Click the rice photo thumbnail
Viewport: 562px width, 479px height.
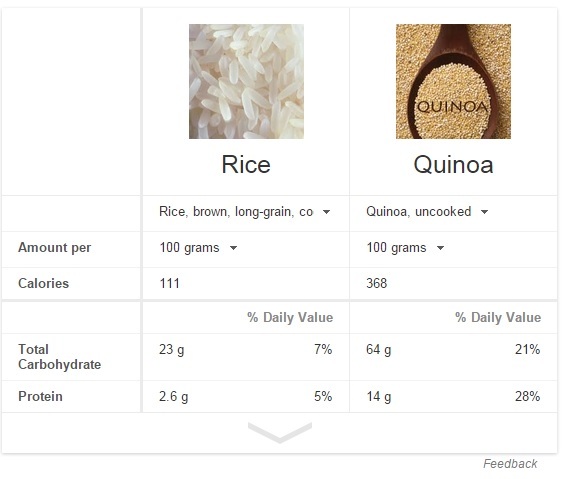(246, 81)
